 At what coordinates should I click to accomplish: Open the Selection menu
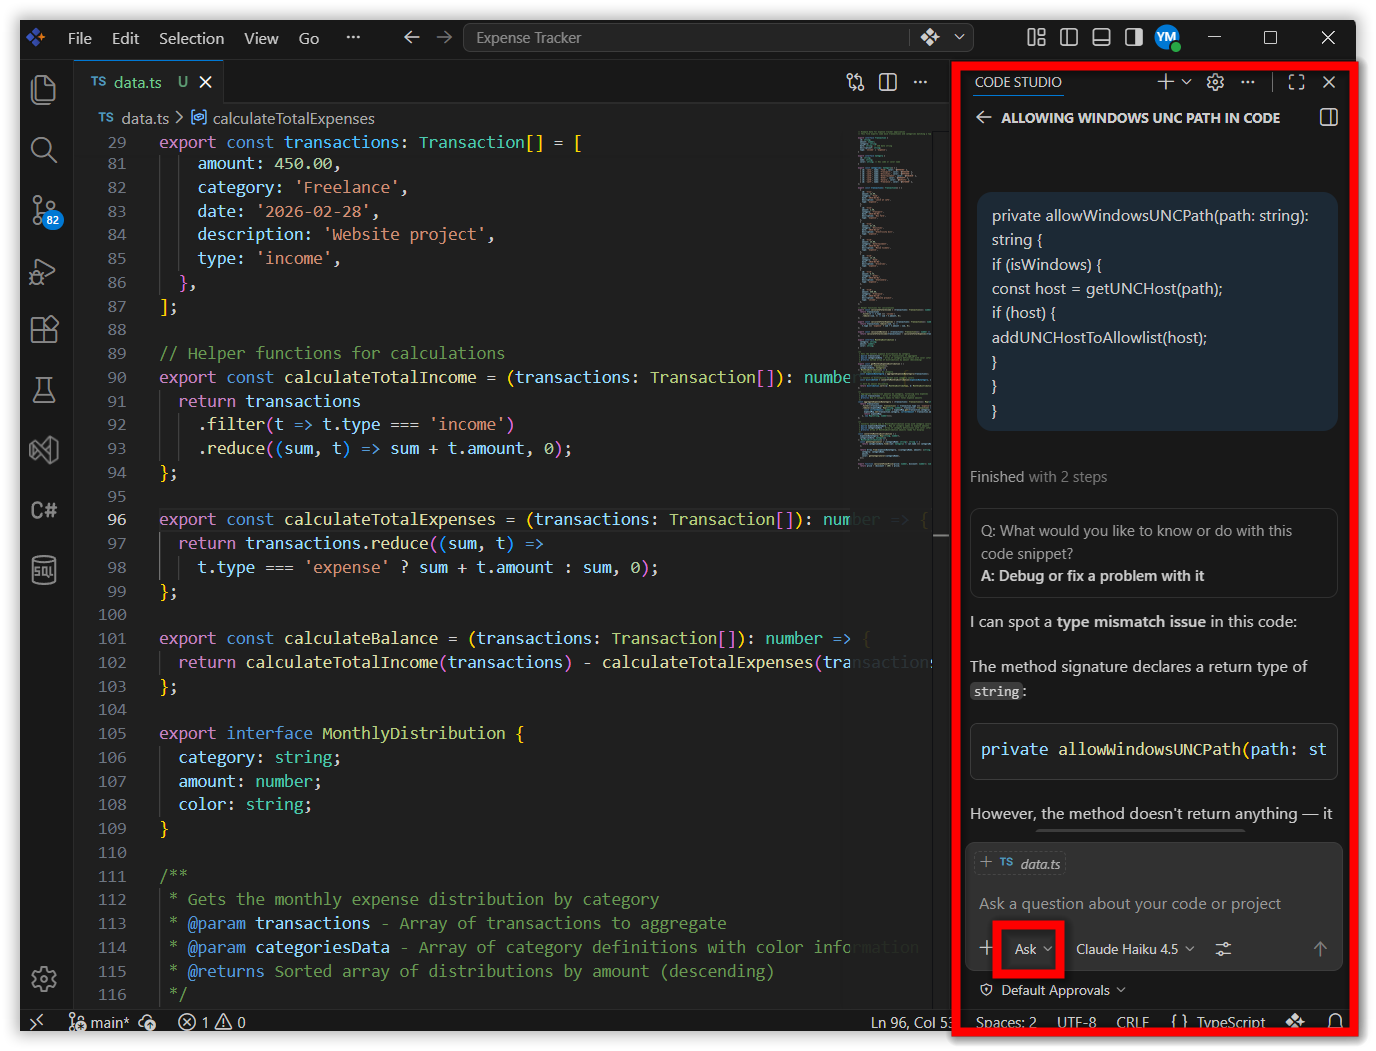pos(191,38)
